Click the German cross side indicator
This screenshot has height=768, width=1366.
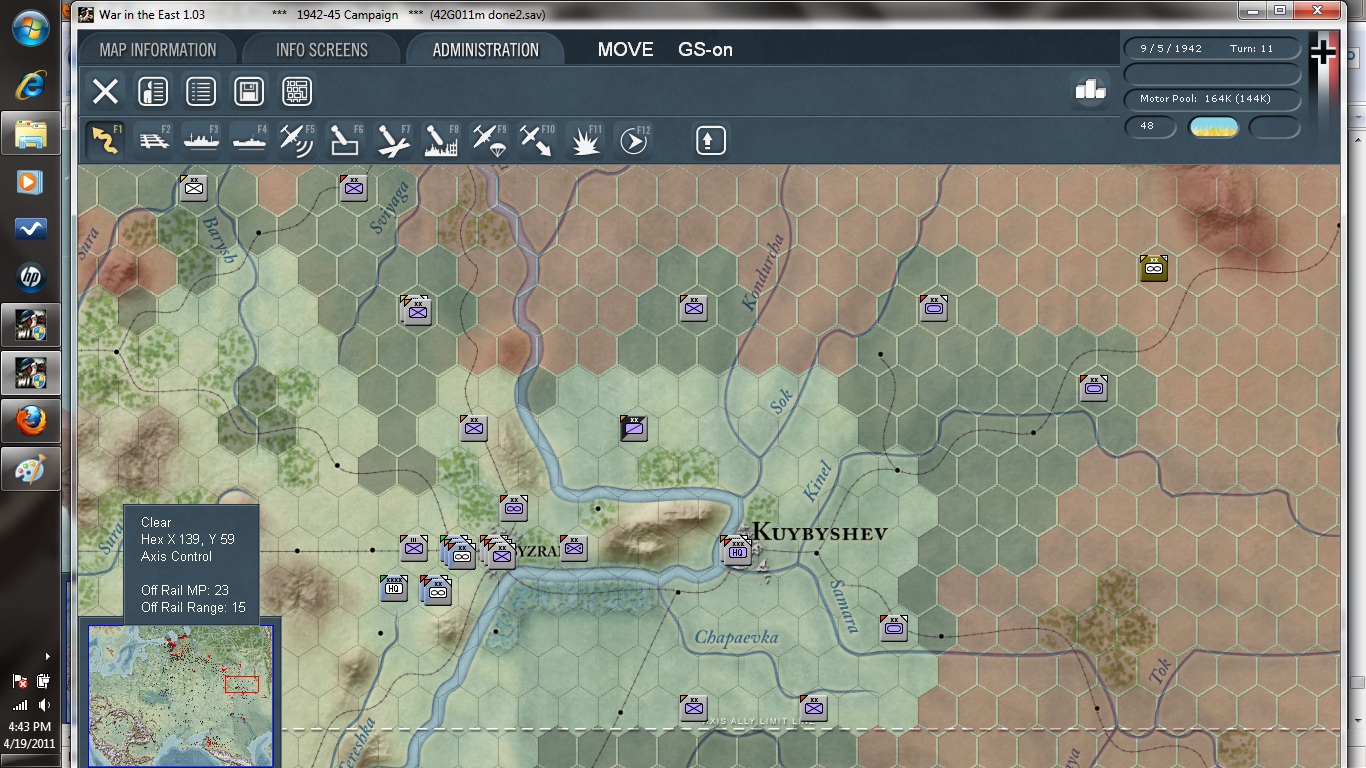tap(1323, 52)
